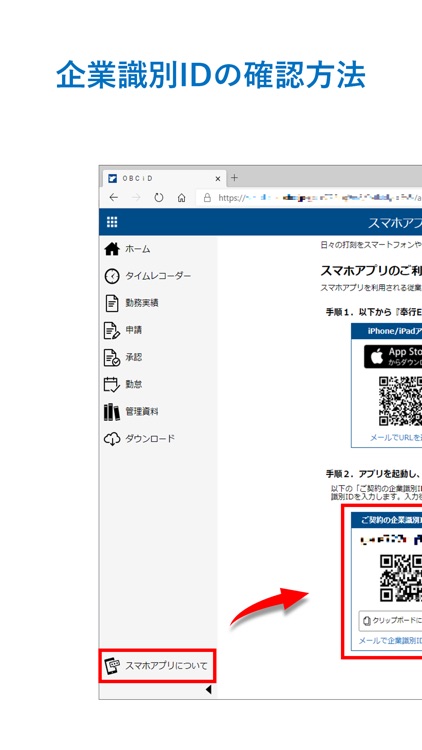Screen dimensions: 422x750
Task: Click the メールで企業識別ID link
Action: 390,641
